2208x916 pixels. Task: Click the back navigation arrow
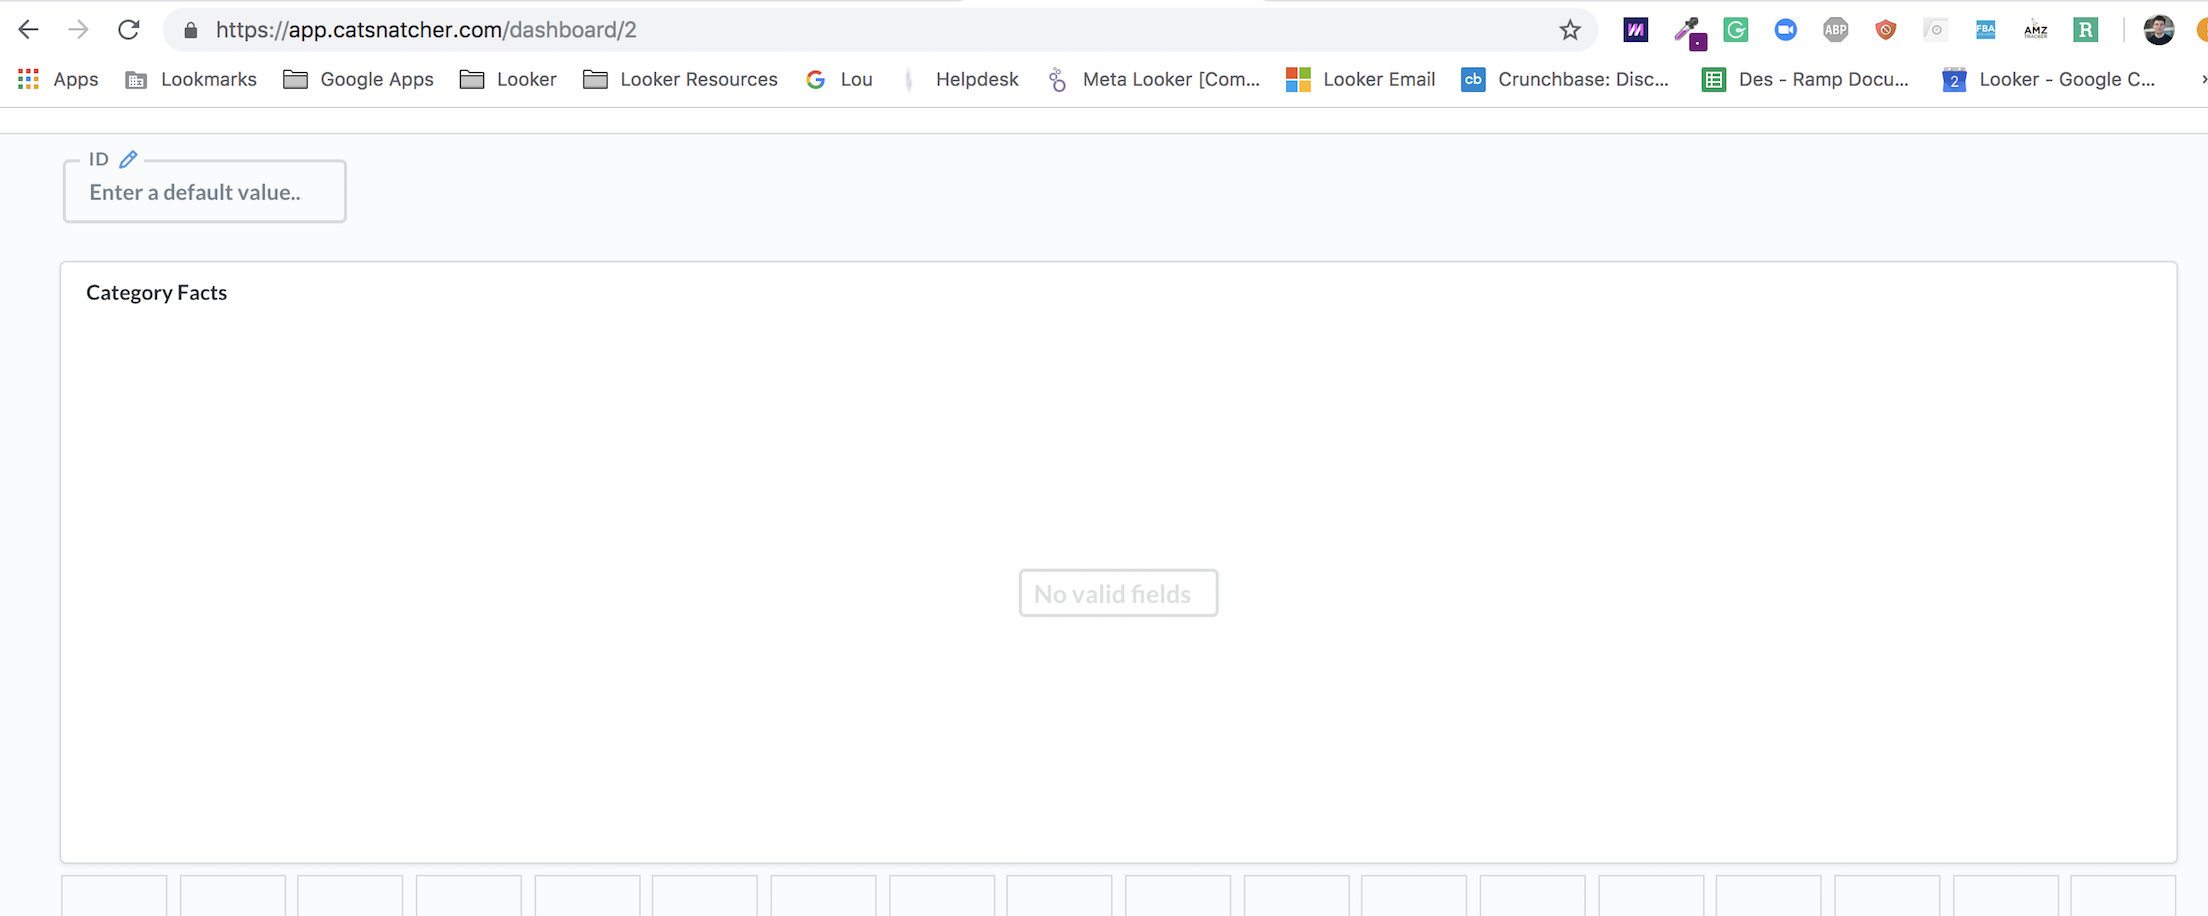28,29
